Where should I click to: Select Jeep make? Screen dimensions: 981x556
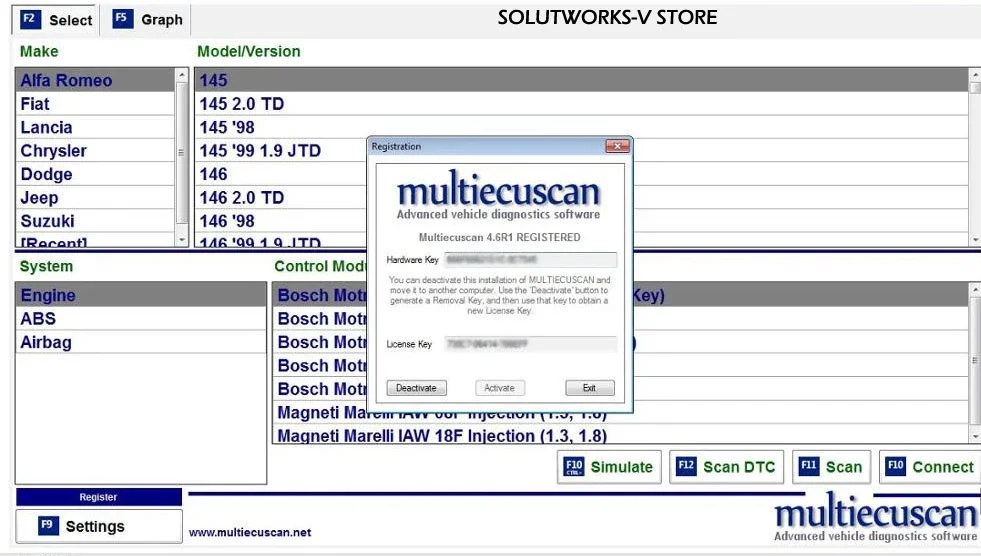[x=94, y=198]
